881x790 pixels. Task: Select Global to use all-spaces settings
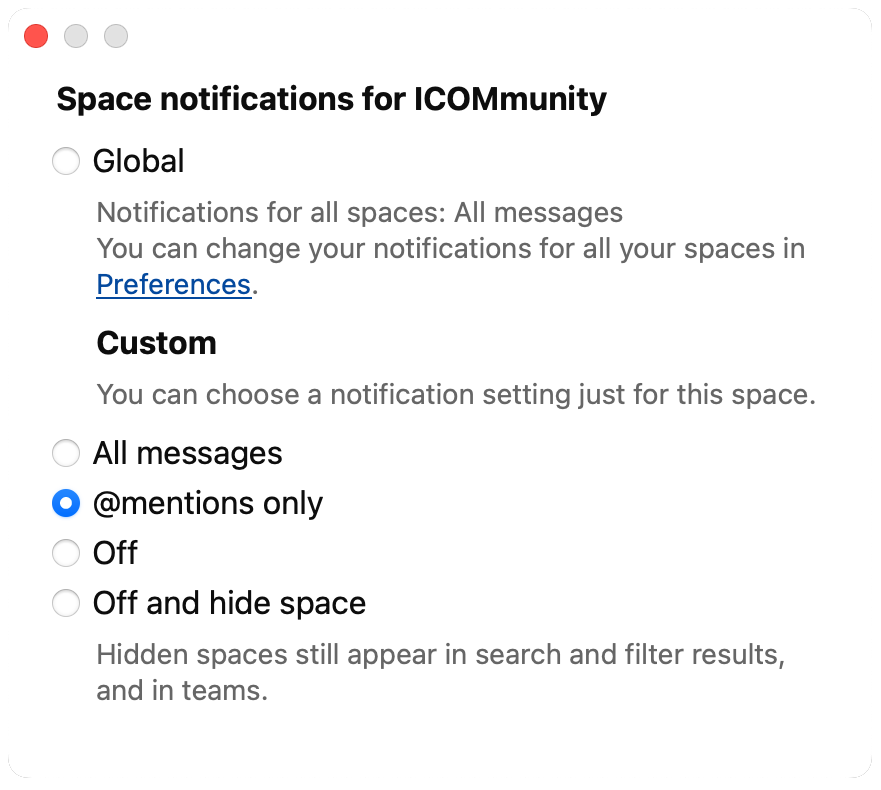click(65, 161)
